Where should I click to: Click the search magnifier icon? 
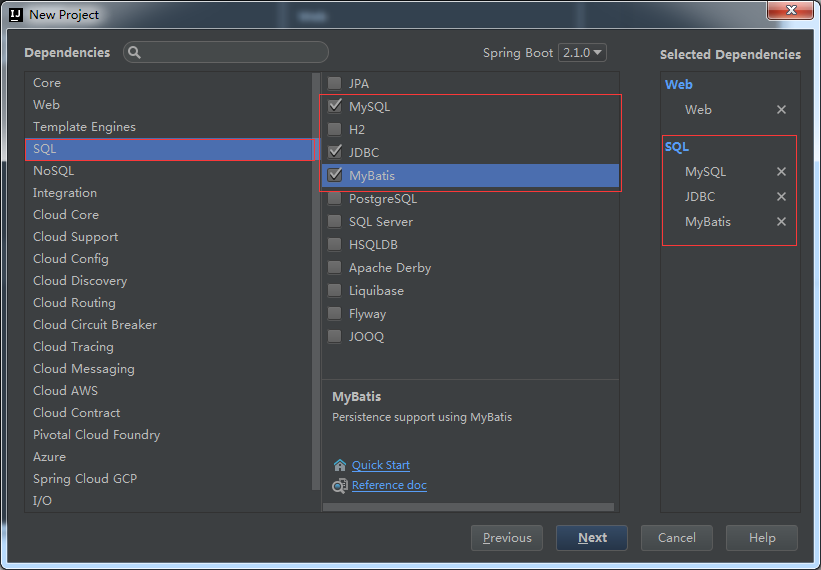(x=135, y=53)
